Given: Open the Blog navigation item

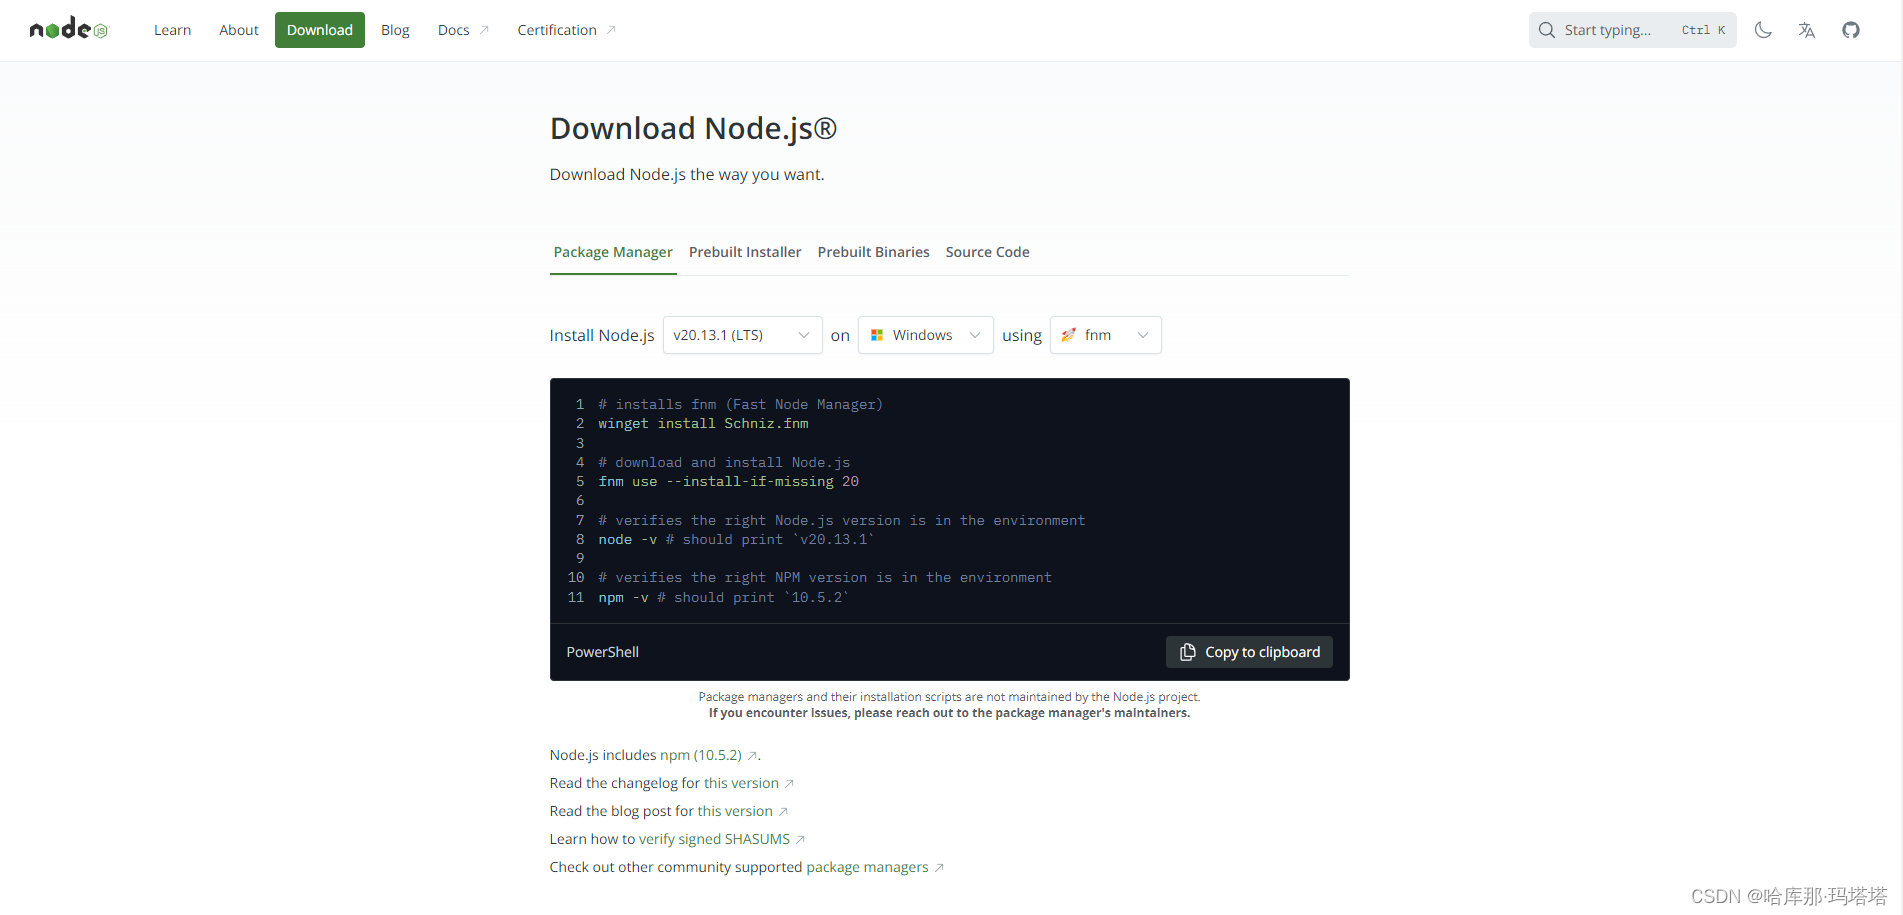Looking at the screenshot, I should coord(395,29).
